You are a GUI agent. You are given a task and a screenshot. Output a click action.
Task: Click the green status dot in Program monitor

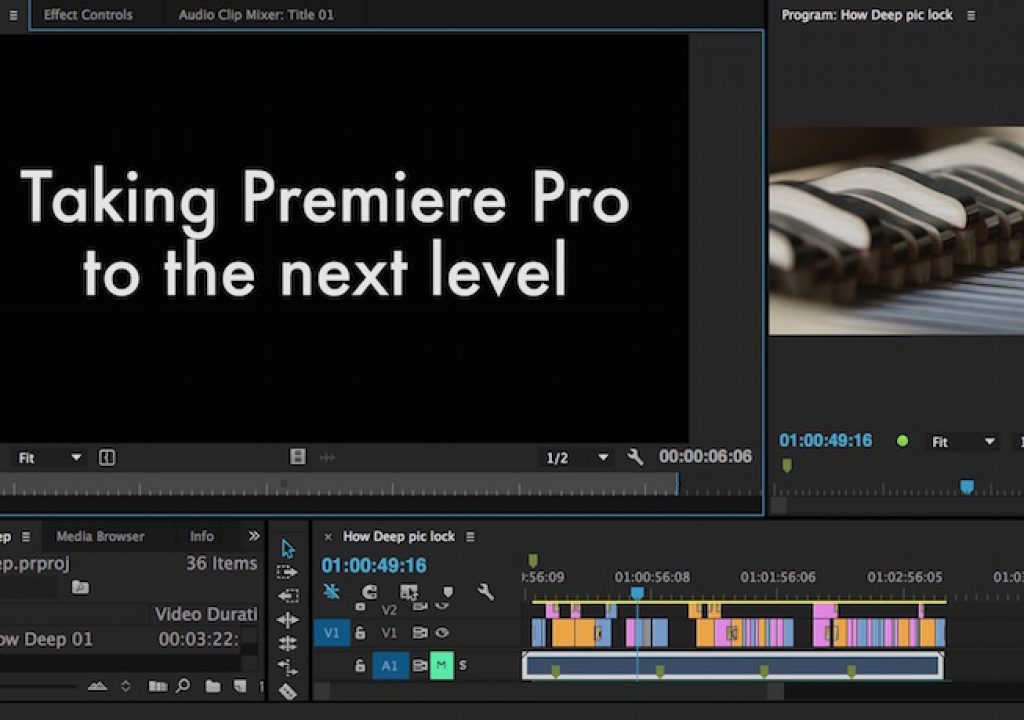pos(903,442)
